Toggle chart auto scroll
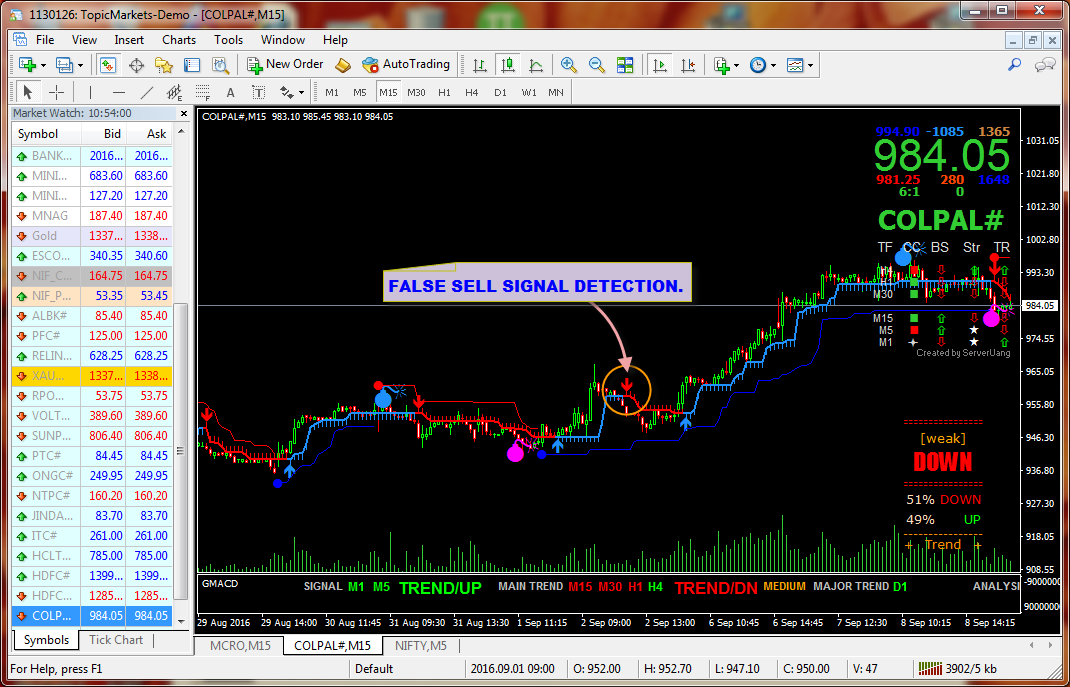Screen dimensions: 1070x687 (659, 65)
